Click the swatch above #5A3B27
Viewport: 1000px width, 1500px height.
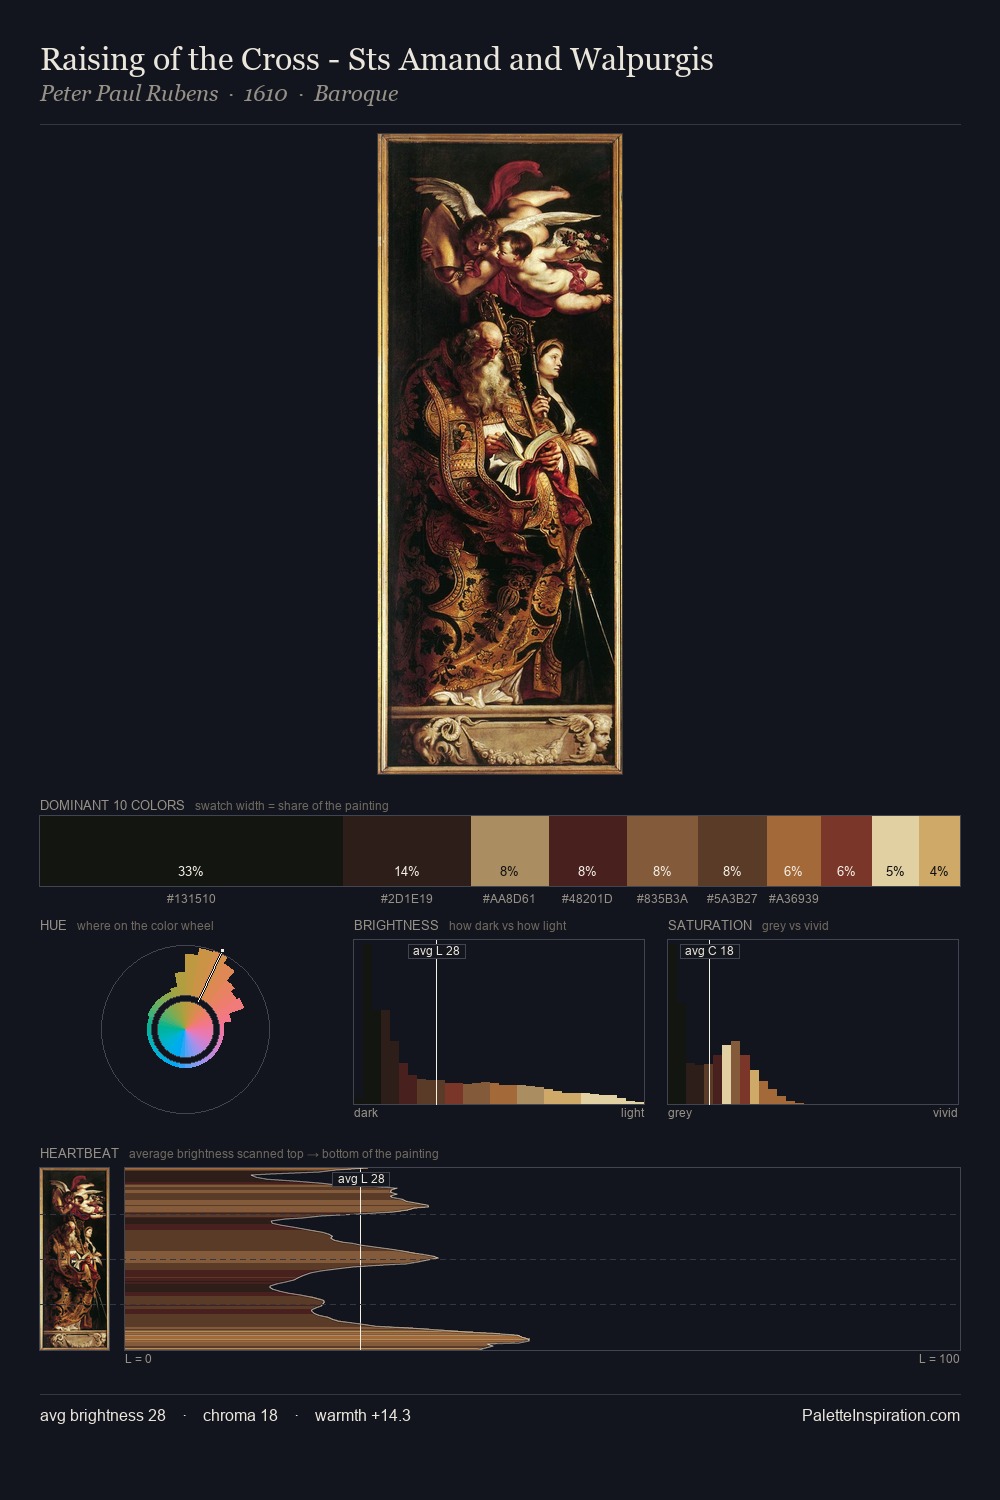[x=732, y=851]
